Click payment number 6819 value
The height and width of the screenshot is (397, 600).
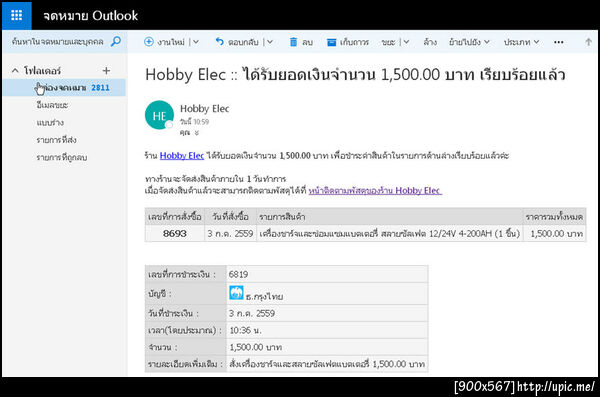click(238, 274)
